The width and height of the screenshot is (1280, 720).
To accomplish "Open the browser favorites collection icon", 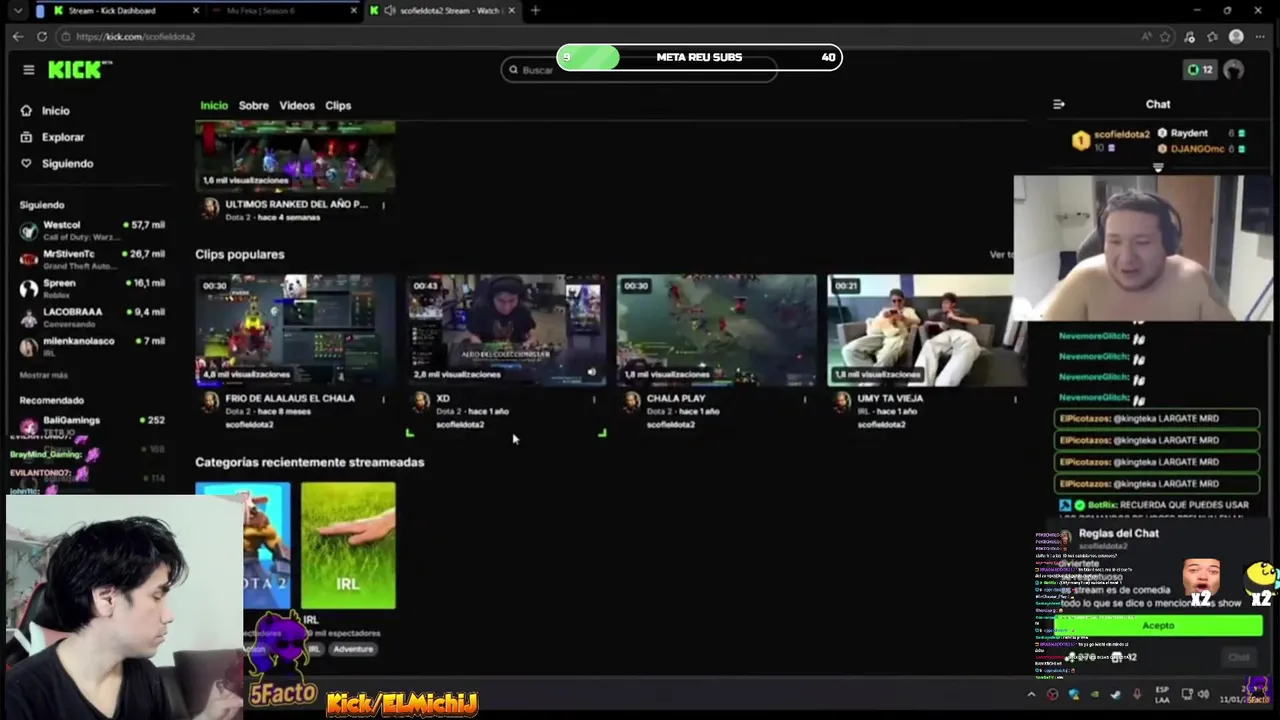I will click(1212, 36).
